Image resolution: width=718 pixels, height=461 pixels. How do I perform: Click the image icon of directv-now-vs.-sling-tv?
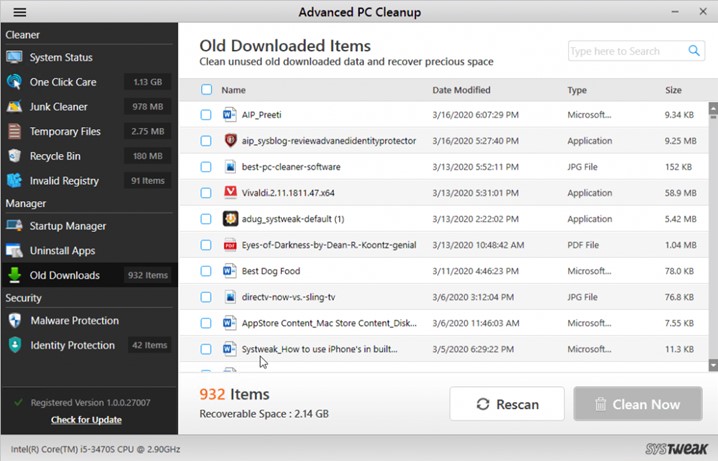click(230, 297)
